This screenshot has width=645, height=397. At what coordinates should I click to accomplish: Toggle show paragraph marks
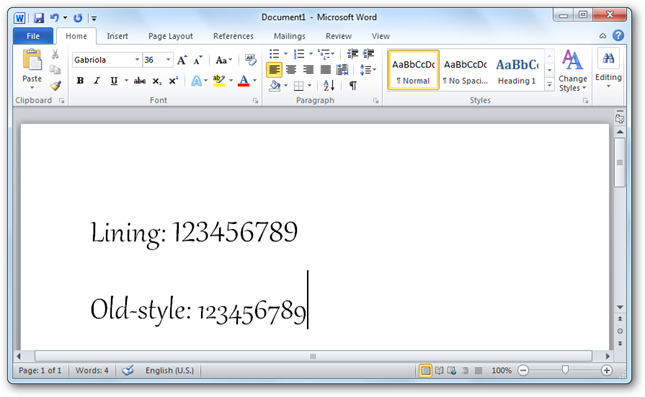coord(353,86)
